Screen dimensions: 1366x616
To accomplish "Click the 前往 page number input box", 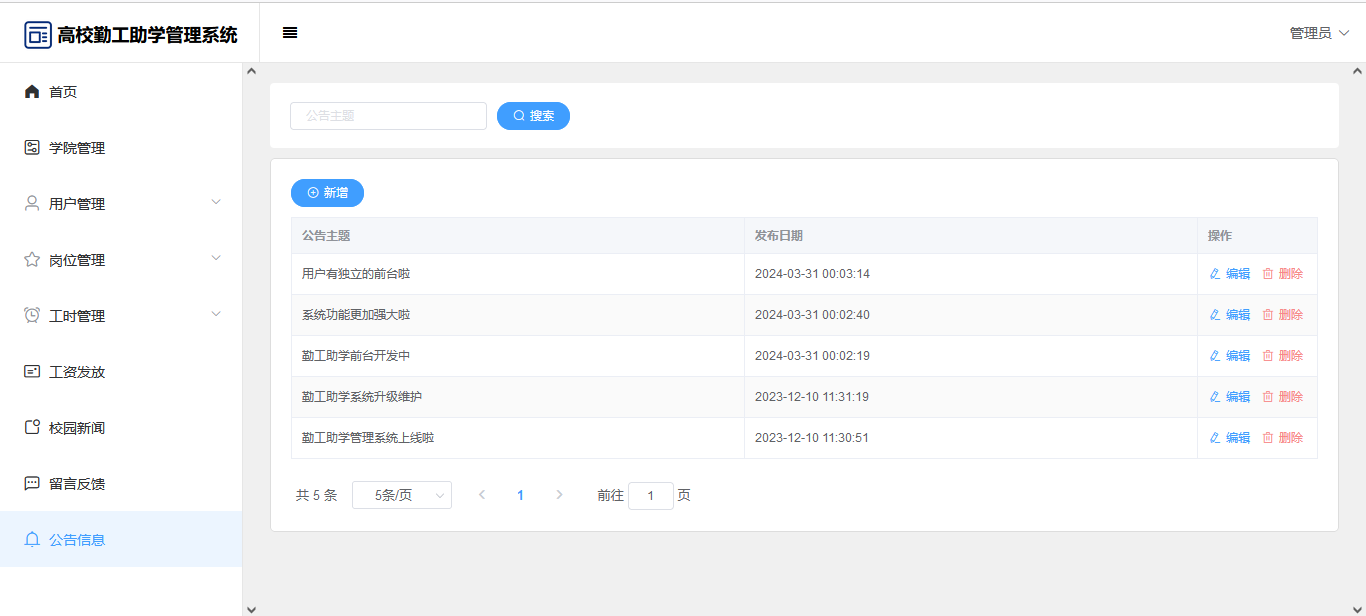I will (x=651, y=496).
